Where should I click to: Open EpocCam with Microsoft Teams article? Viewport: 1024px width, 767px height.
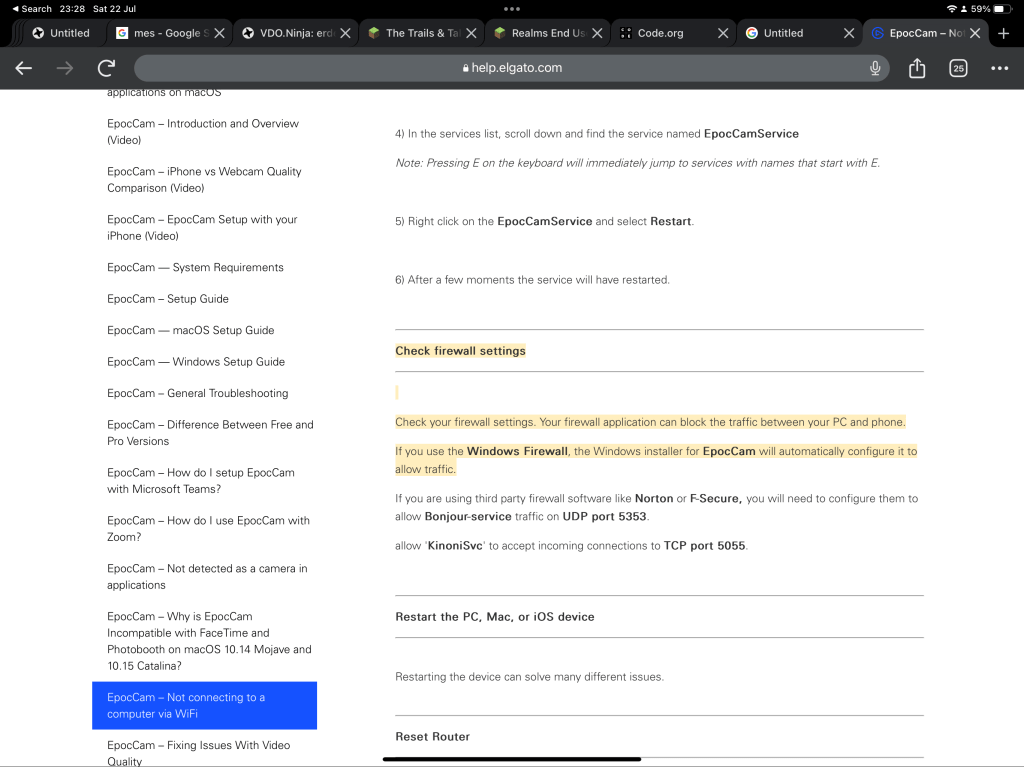click(200, 480)
